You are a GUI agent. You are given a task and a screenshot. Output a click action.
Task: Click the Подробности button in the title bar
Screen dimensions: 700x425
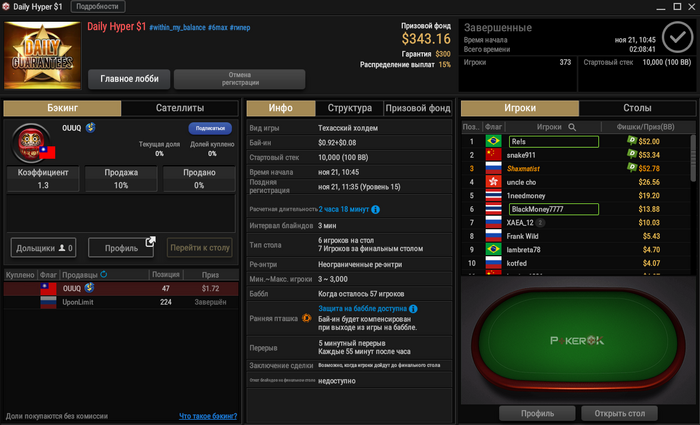(98, 7)
